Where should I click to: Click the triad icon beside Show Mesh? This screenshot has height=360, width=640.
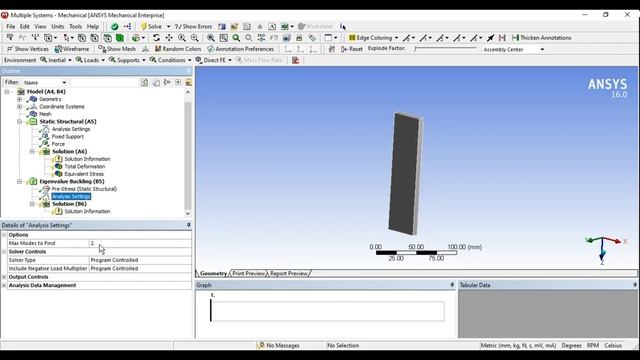tap(145, 49)
